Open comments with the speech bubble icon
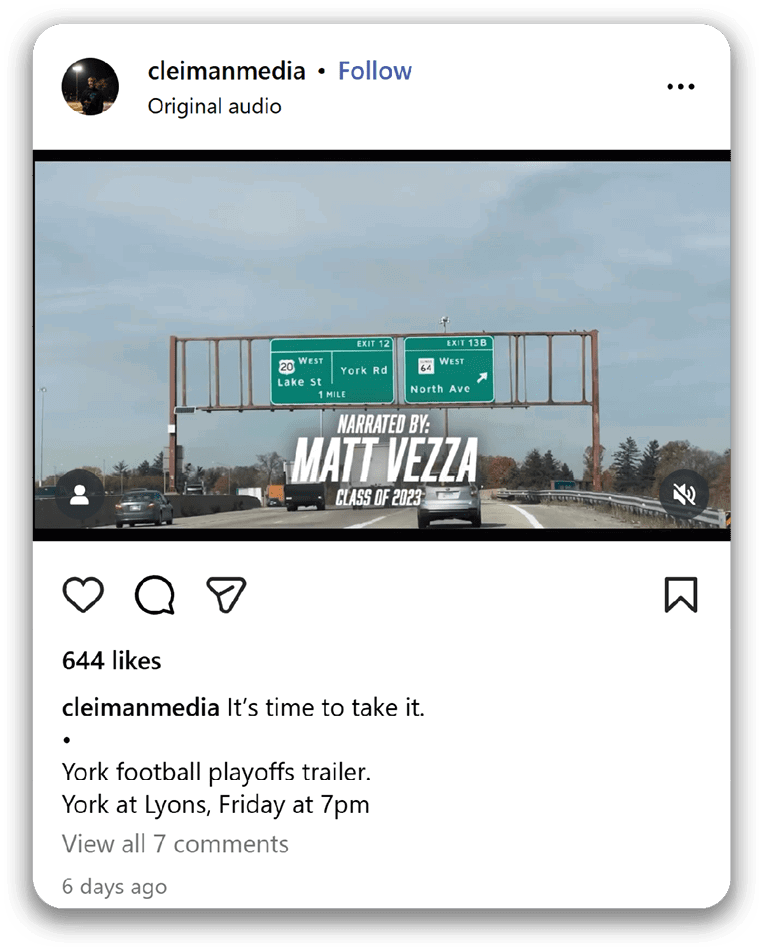The height and width of the screenshot is (950, 764). 155,594
